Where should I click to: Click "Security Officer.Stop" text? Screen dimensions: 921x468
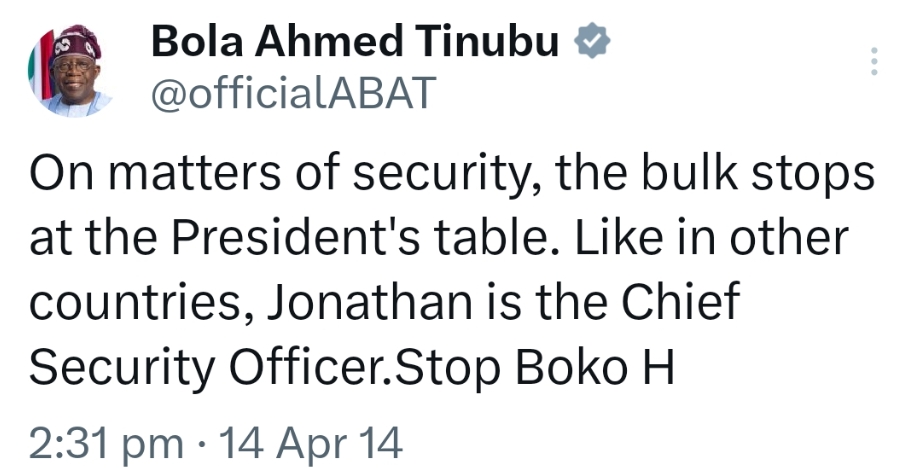coord(265,368)
